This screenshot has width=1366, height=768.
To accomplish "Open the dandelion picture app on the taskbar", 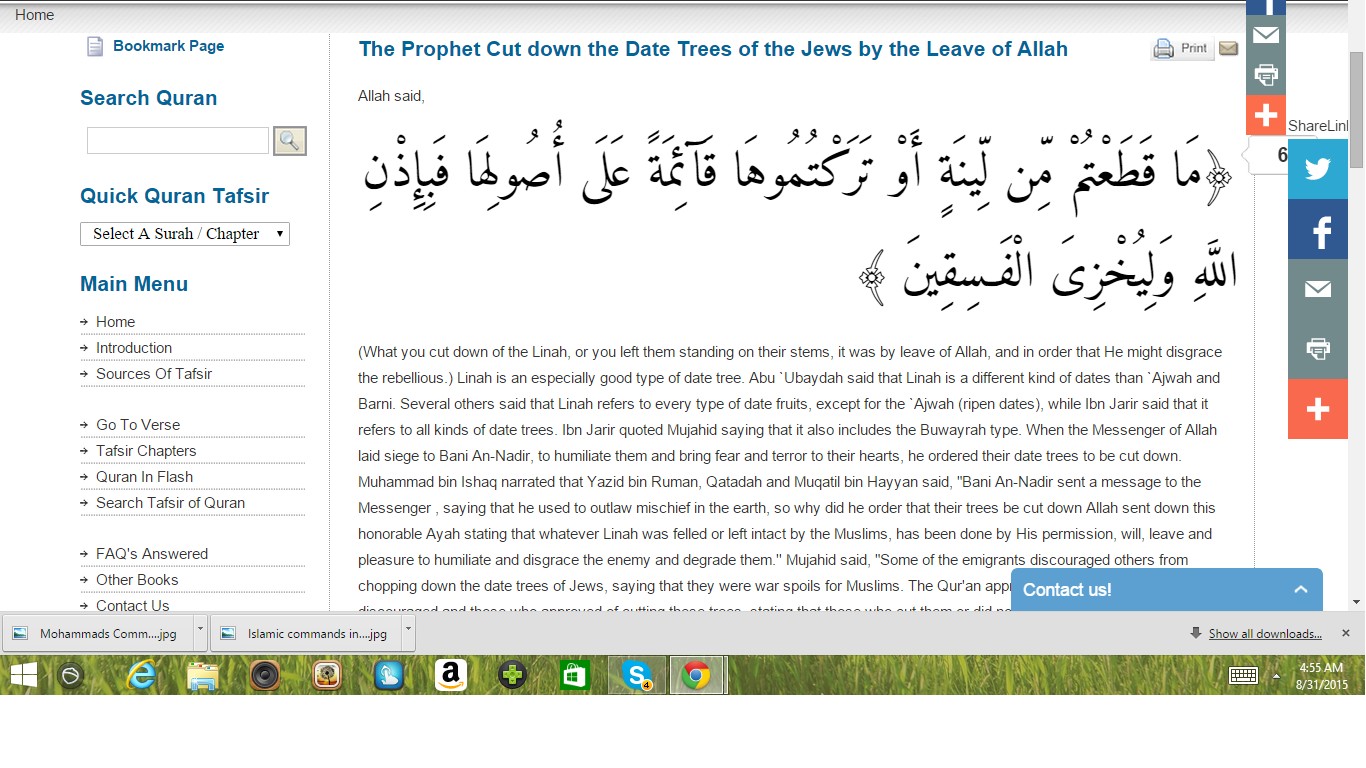I will 327,676.
